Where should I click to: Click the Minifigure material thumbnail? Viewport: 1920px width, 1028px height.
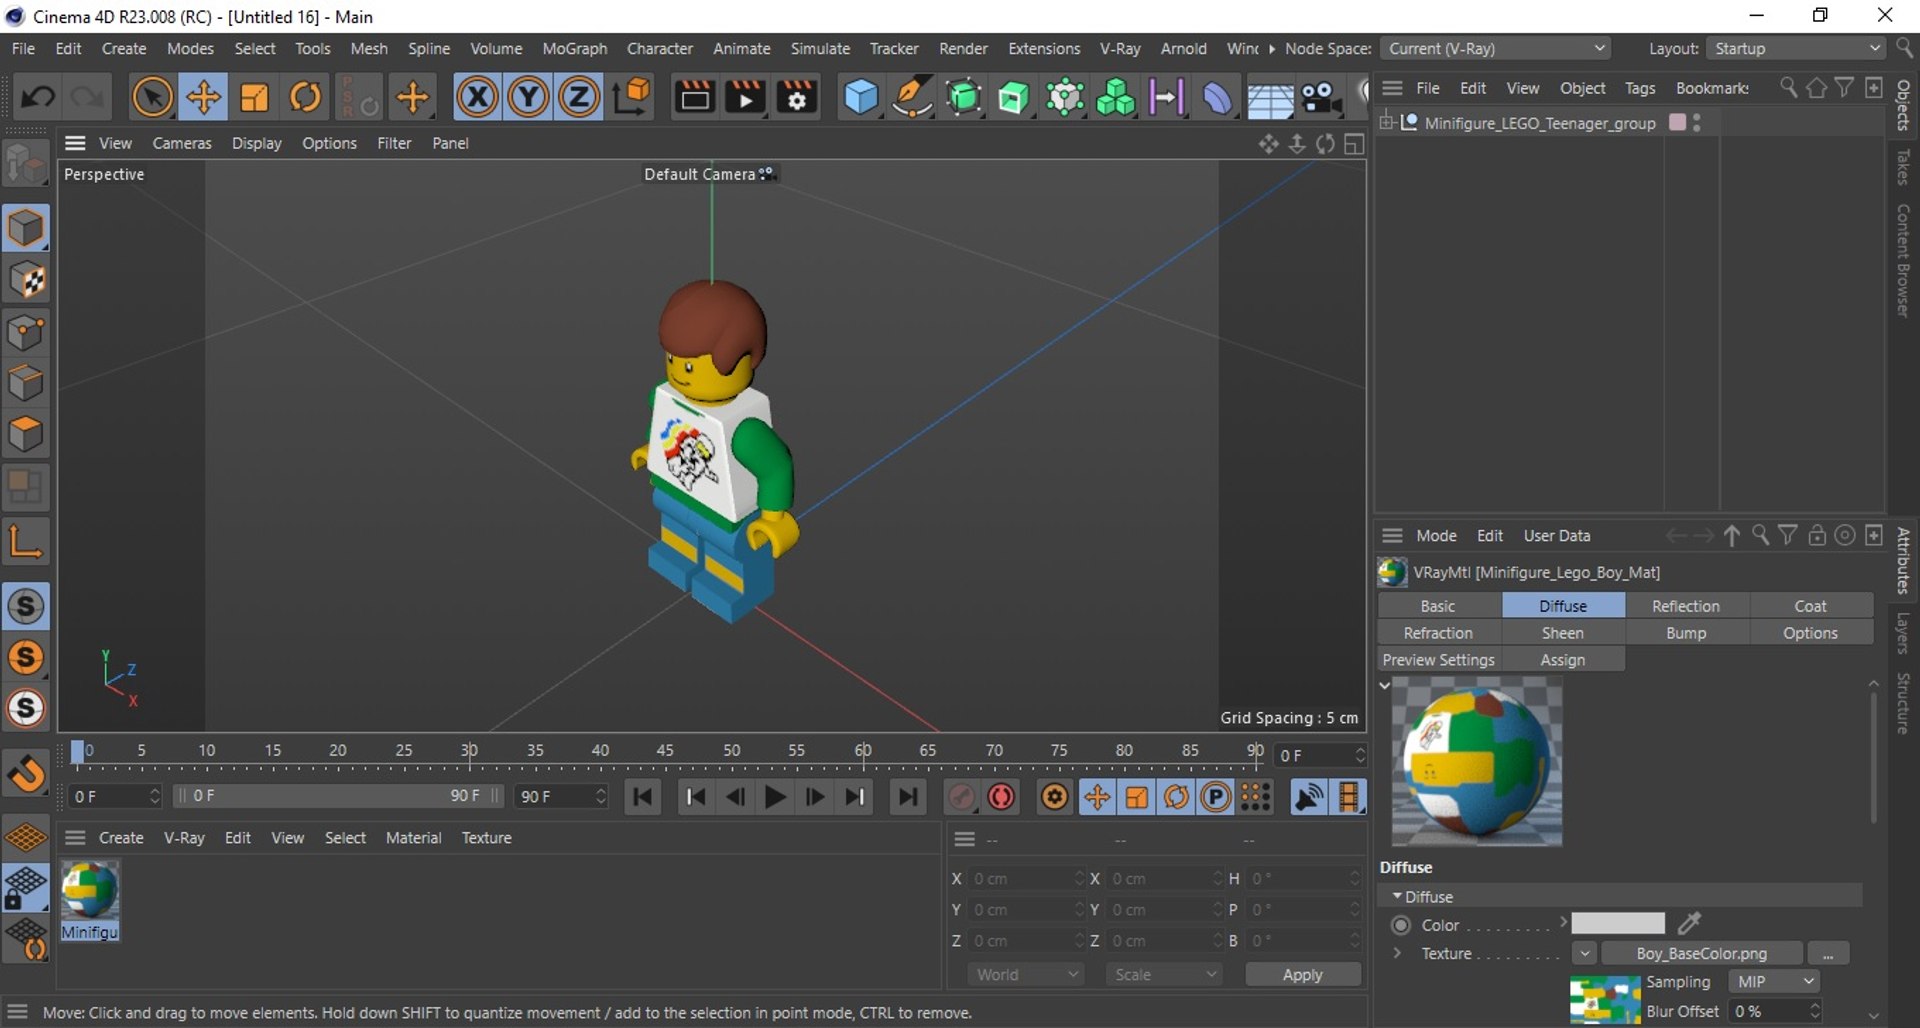pos(90,892)
